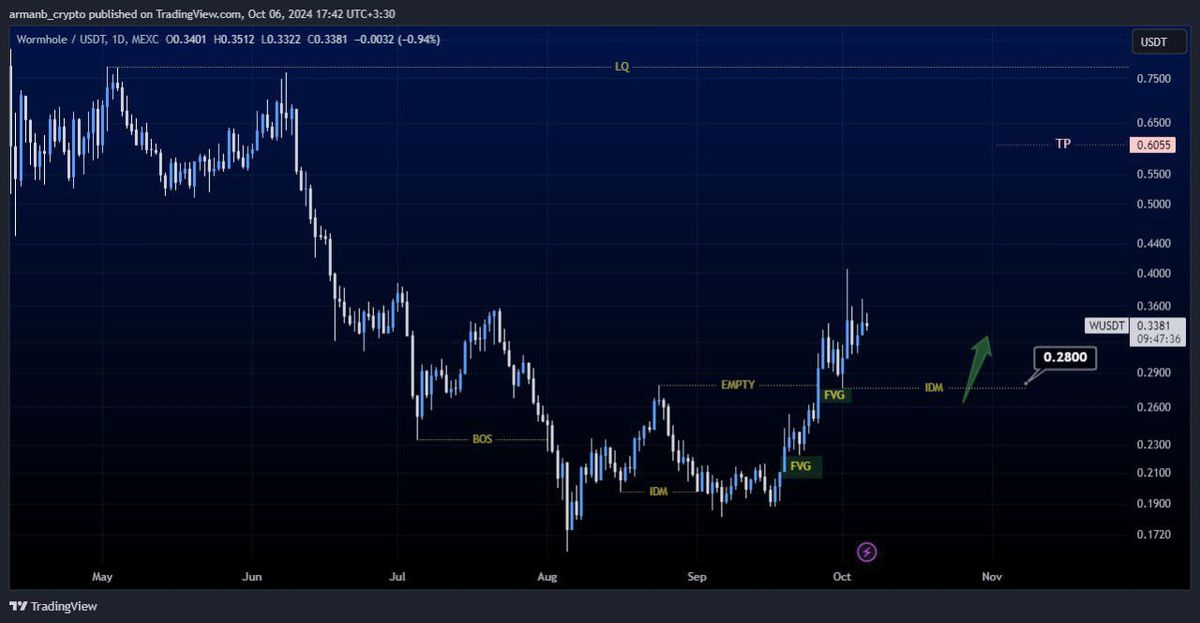
Task: Click the WUSDT symbol price tag
Action: (x=1108, y=325)
